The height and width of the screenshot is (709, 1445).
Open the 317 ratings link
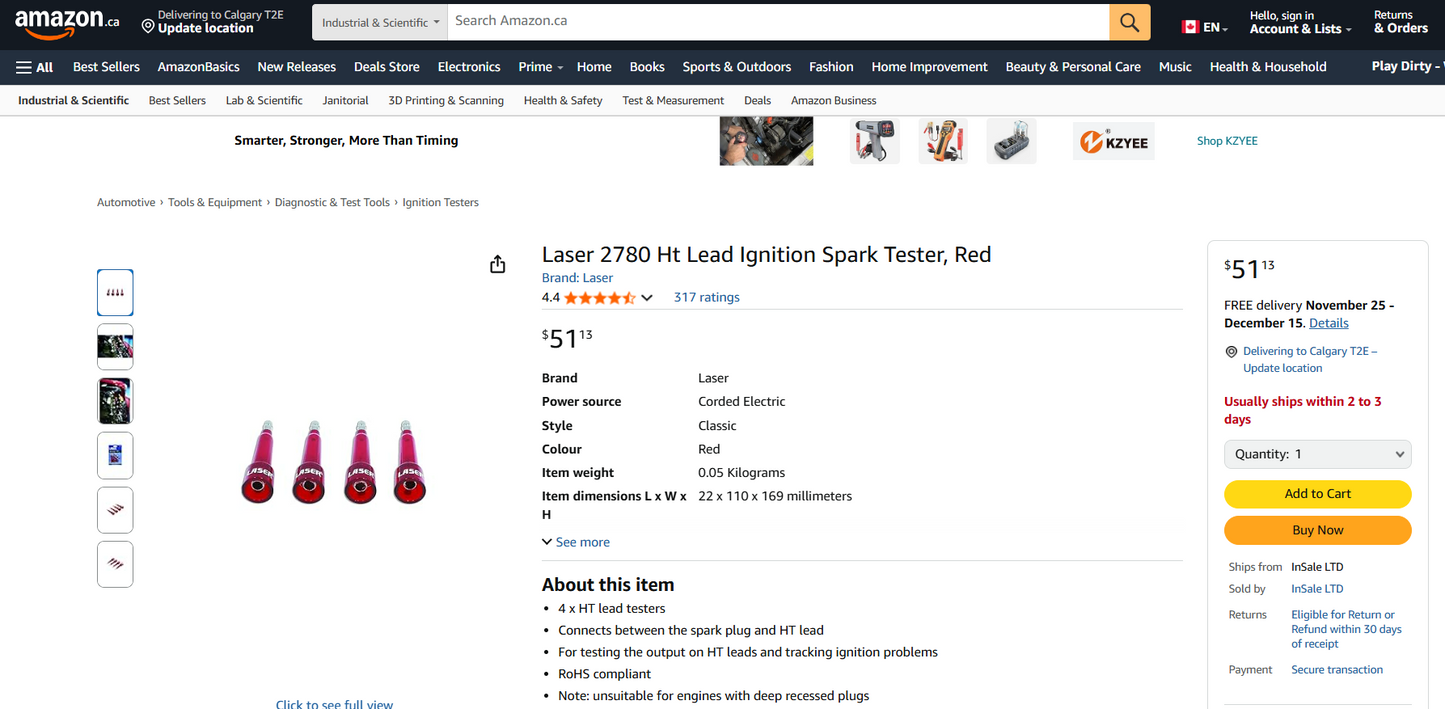click(x=706, y=297)
